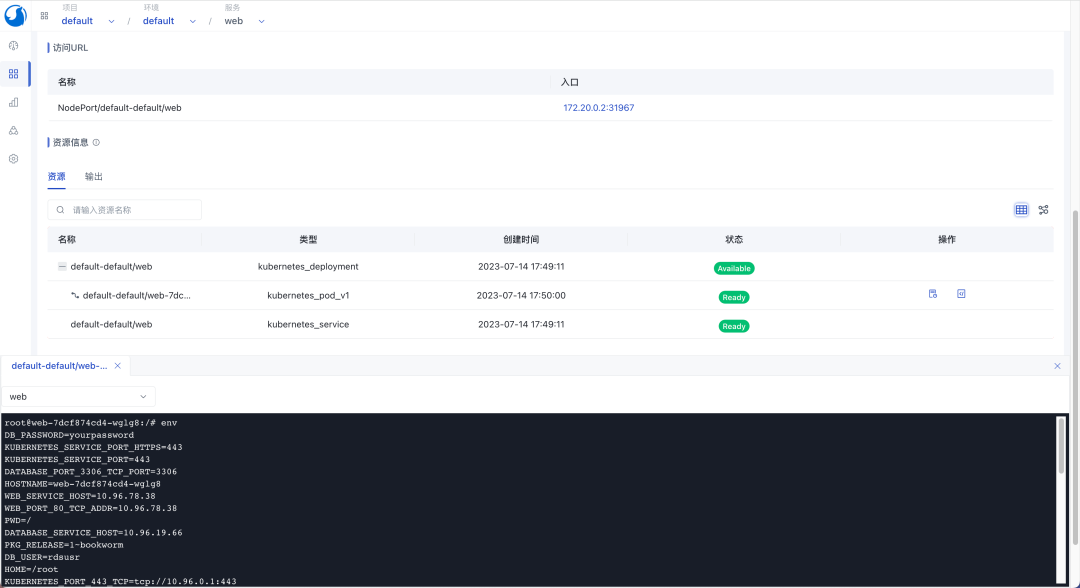Click the kubernetes_service type cell
This screenshot has width=1080, height=588.
coord(308,324)
